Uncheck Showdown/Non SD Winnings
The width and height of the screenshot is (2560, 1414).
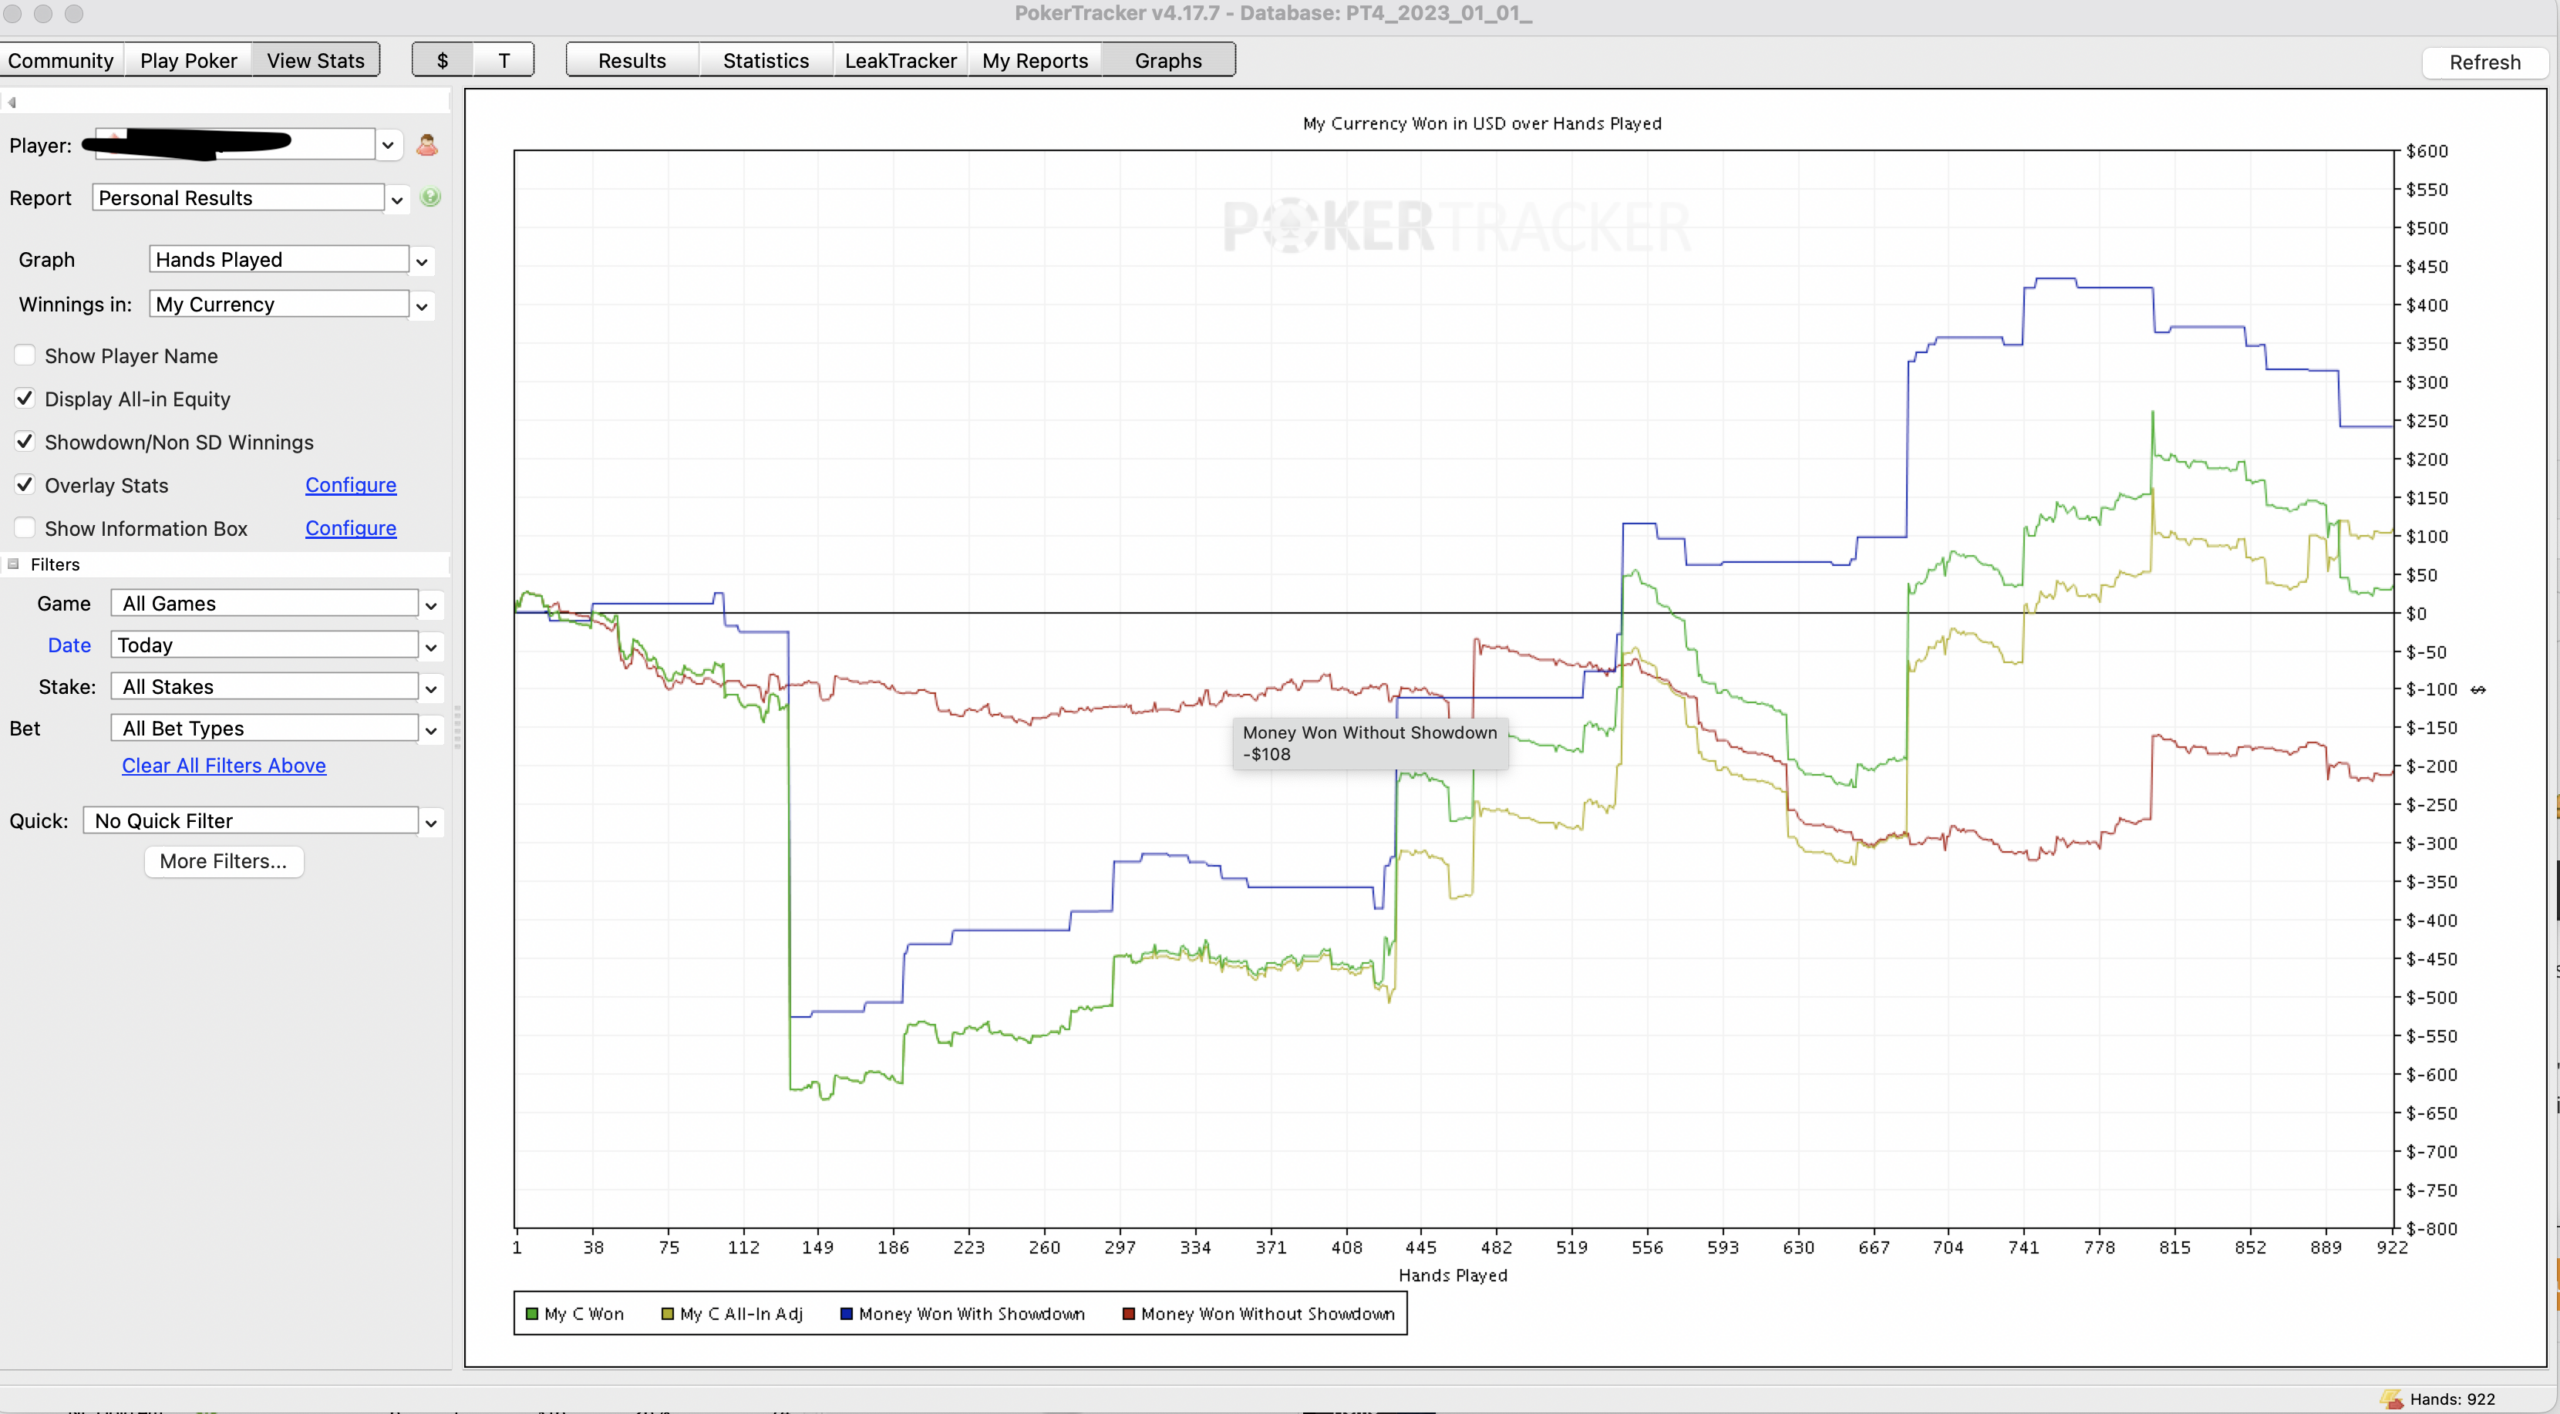tap(25, 441)
